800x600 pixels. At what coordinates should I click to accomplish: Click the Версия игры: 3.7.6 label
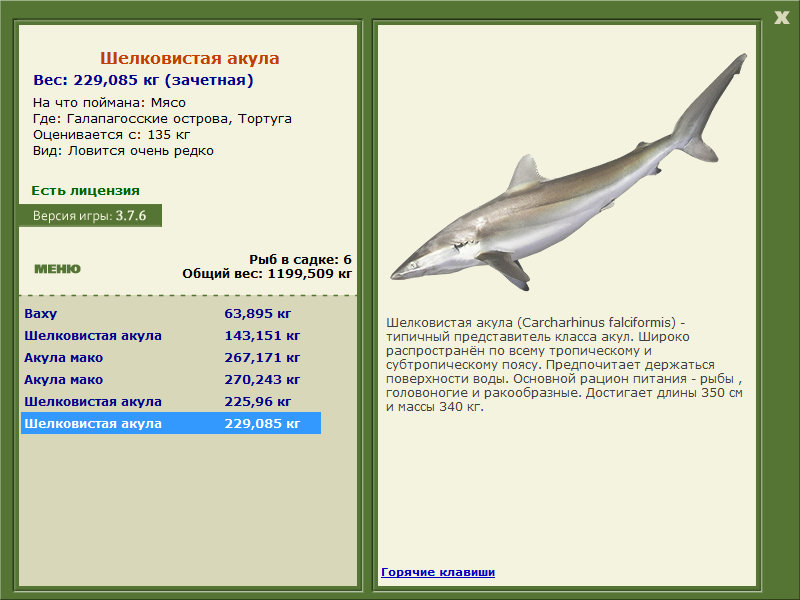[x=90, y=215]
